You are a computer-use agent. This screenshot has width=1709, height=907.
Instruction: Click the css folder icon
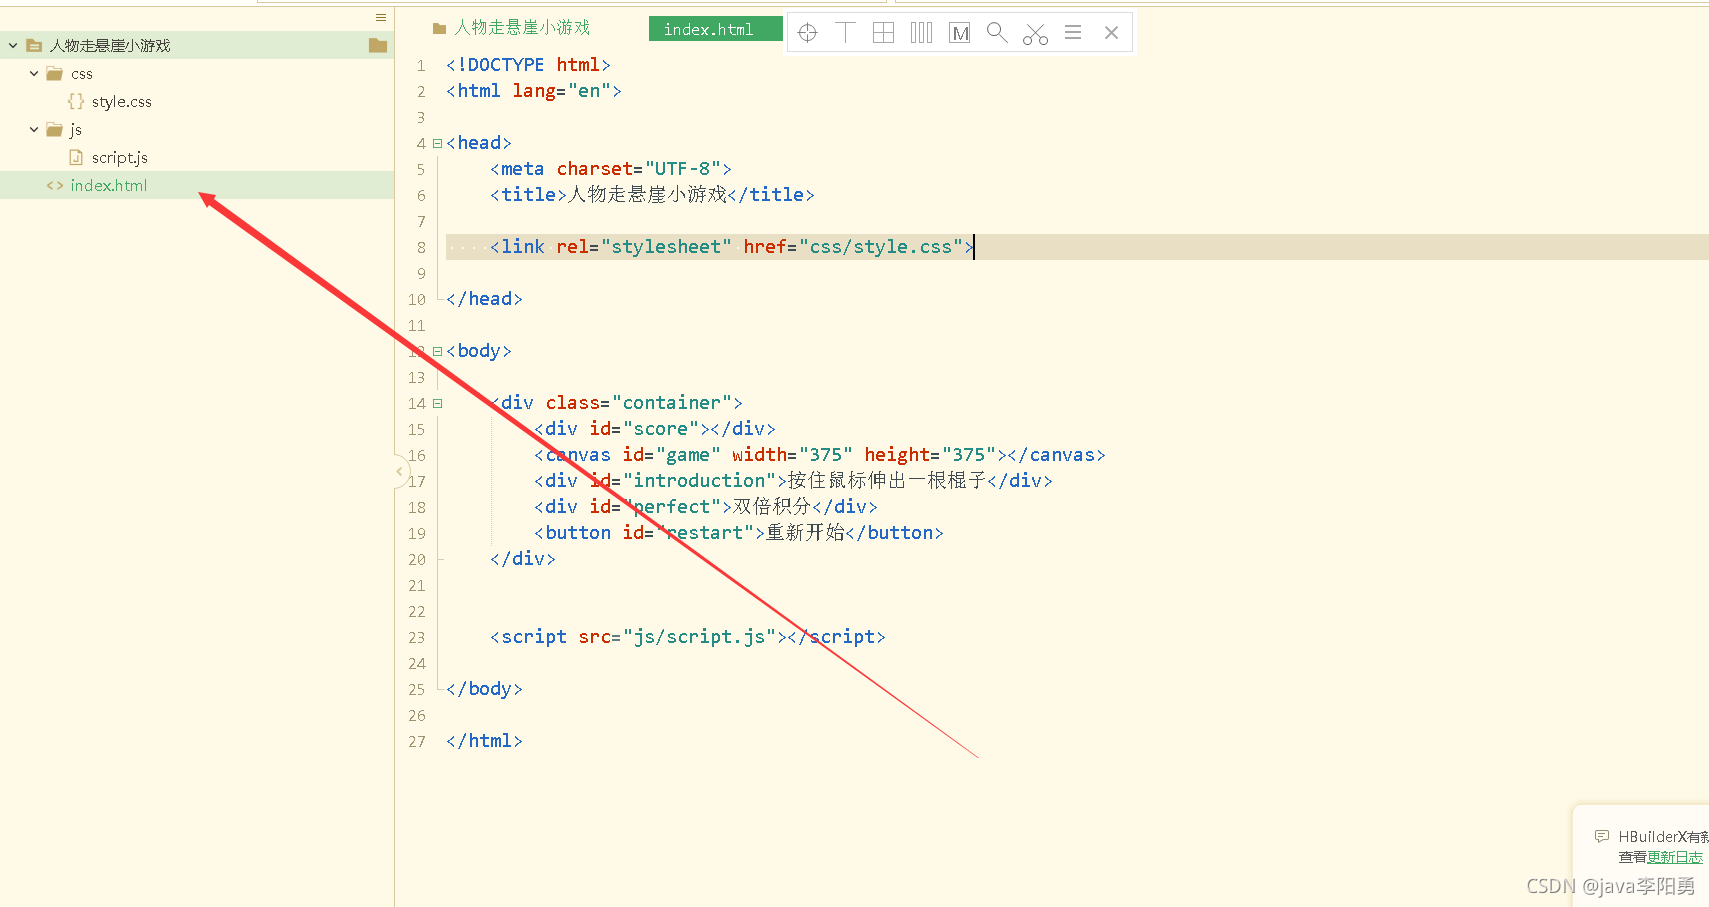(x=55, y=74)
